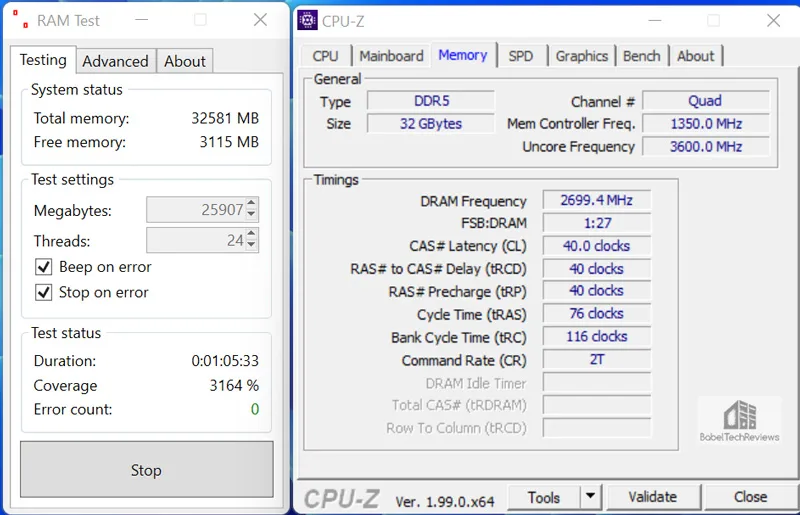Click the empty DRAM Idle Timer field
This screenshot has height=515, width=800.
click(596, 382)
